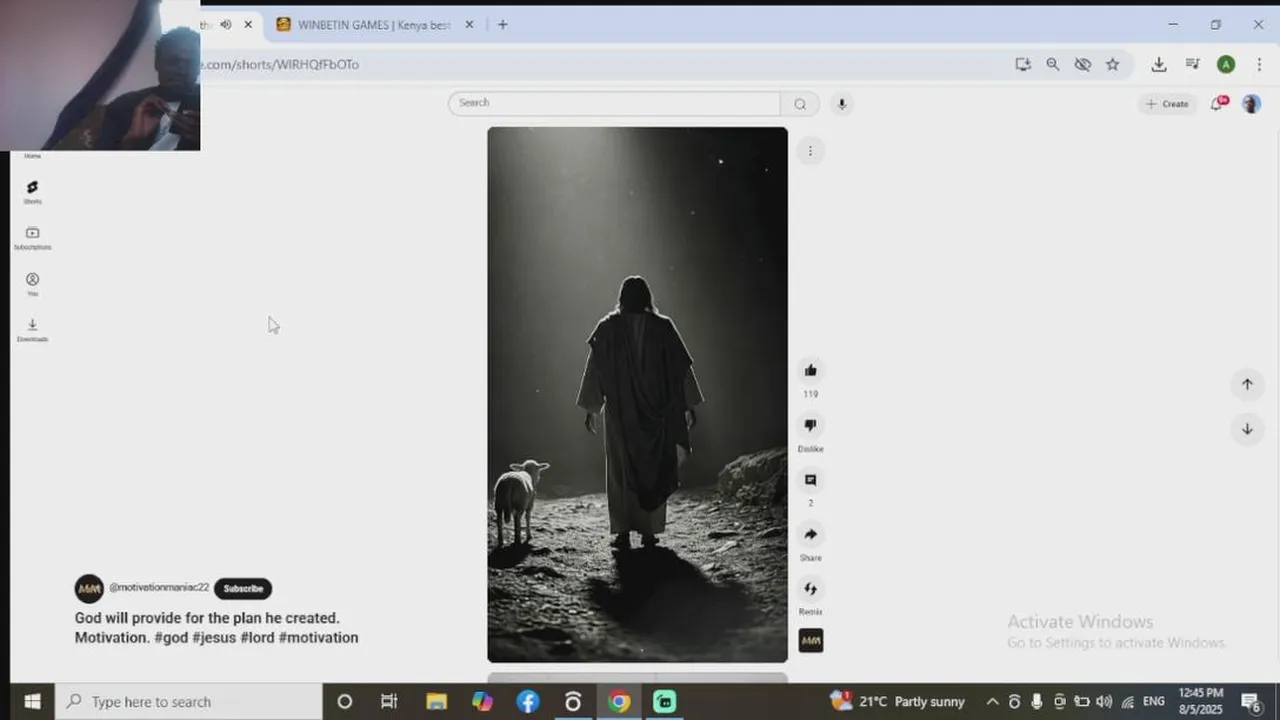Go to next Short with down arrow
Image resolution: width=1280 pixels, height=720 pixels.
click(1247, 429)
